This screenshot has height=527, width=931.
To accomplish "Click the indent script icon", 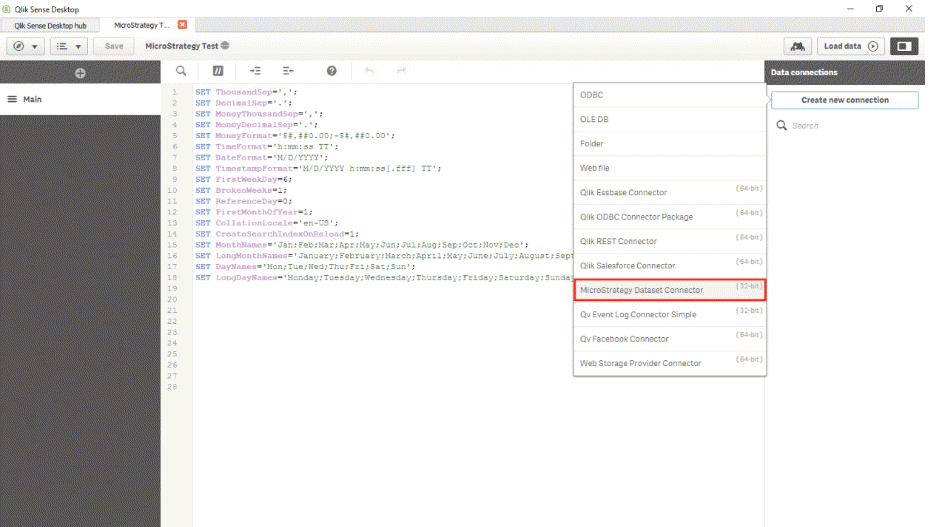I will click(255, 71).
